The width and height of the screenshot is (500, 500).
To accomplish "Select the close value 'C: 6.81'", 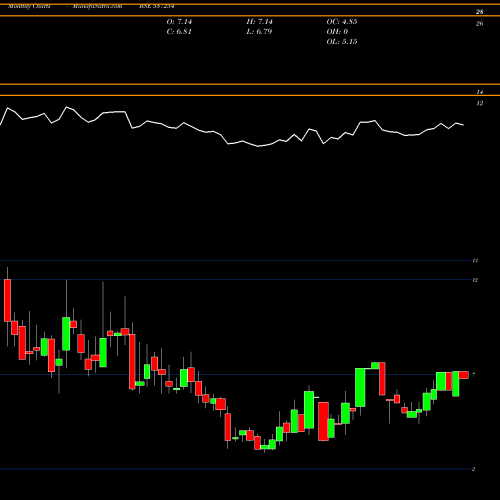I will [x=179, y=32].
